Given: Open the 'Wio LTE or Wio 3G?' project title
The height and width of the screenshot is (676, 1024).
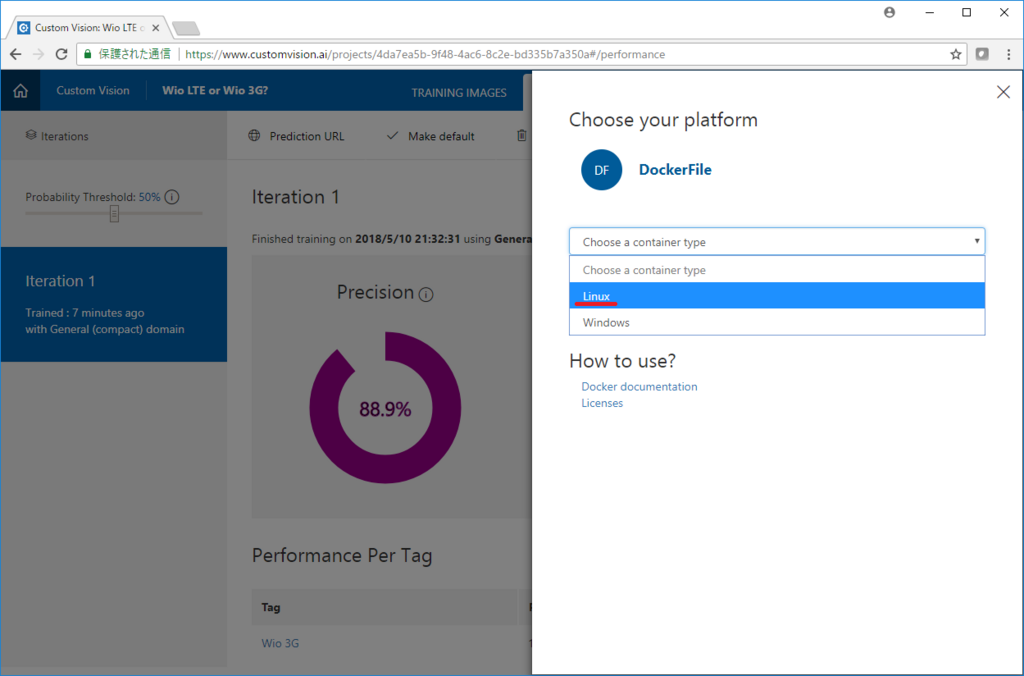Looking at the screenshot, I should (215, 91).
